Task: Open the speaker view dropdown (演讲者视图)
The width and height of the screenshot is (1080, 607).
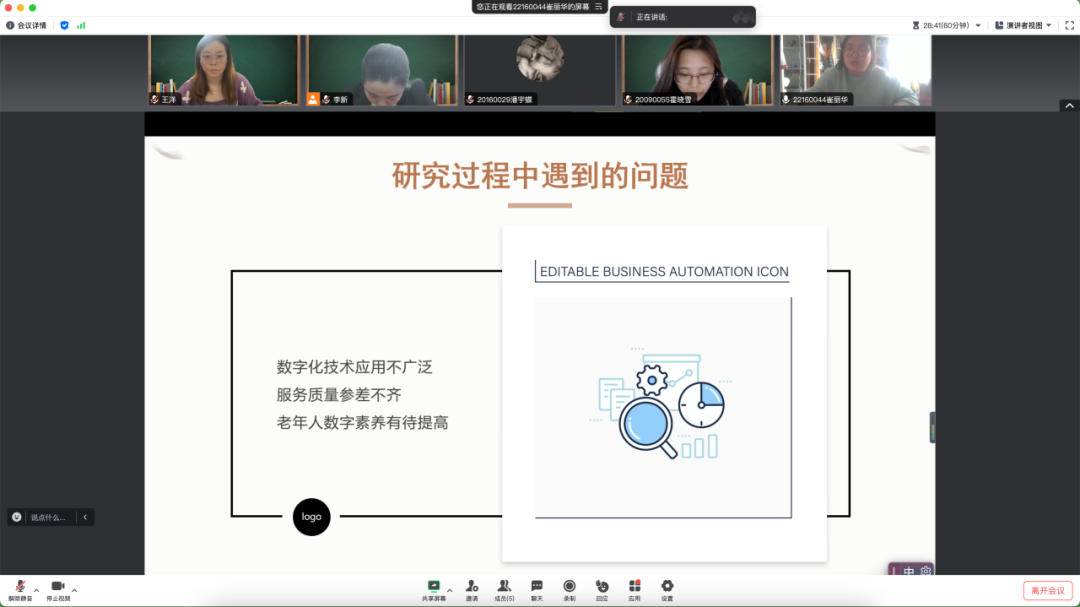Action: [1022, 25]
